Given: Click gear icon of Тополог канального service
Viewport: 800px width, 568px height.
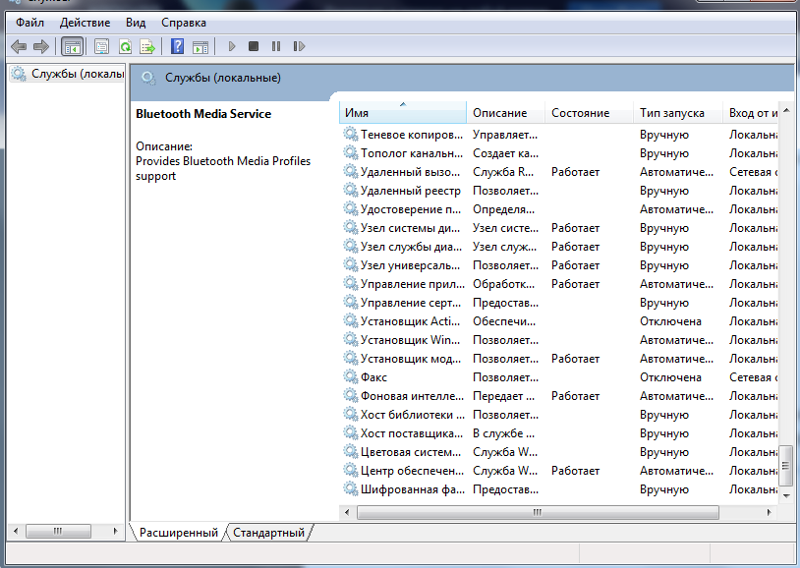Looking at the screenshot, I should [351, 153].
